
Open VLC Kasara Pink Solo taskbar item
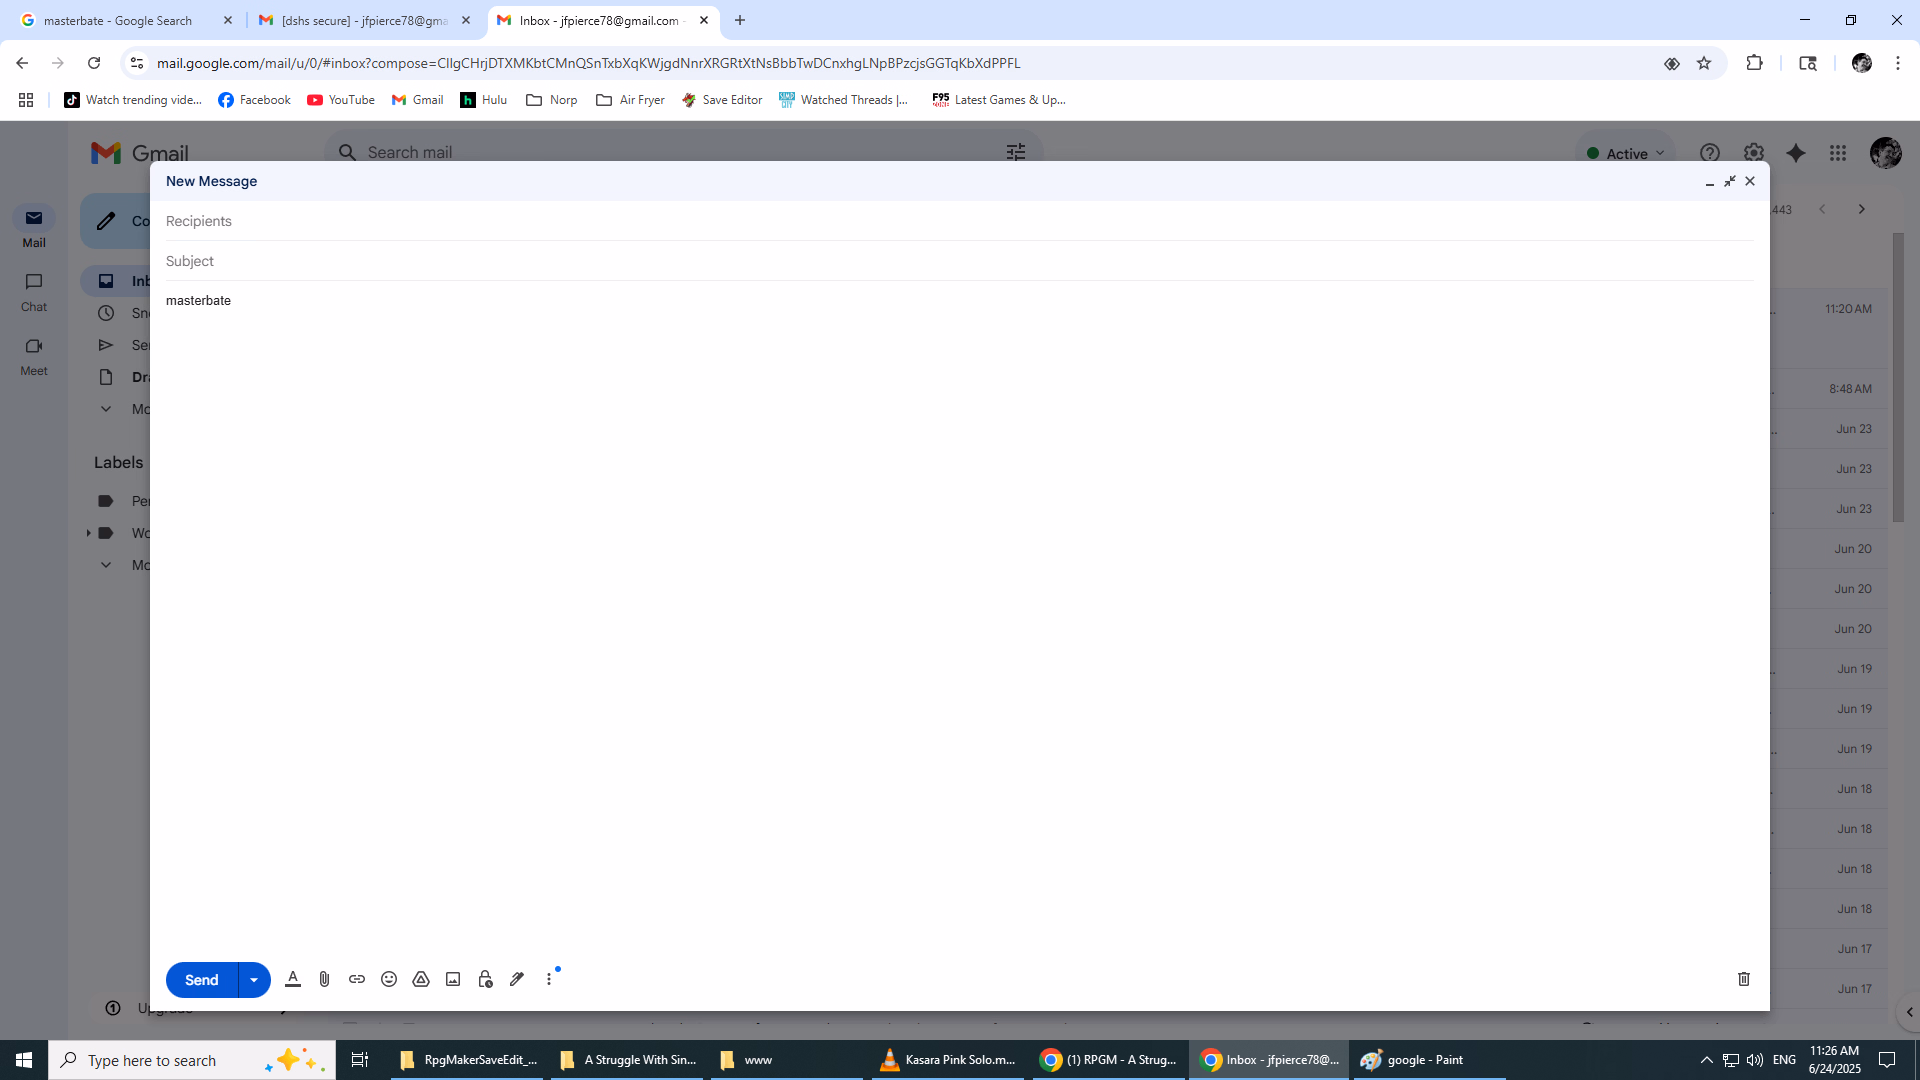point(948,1060)
